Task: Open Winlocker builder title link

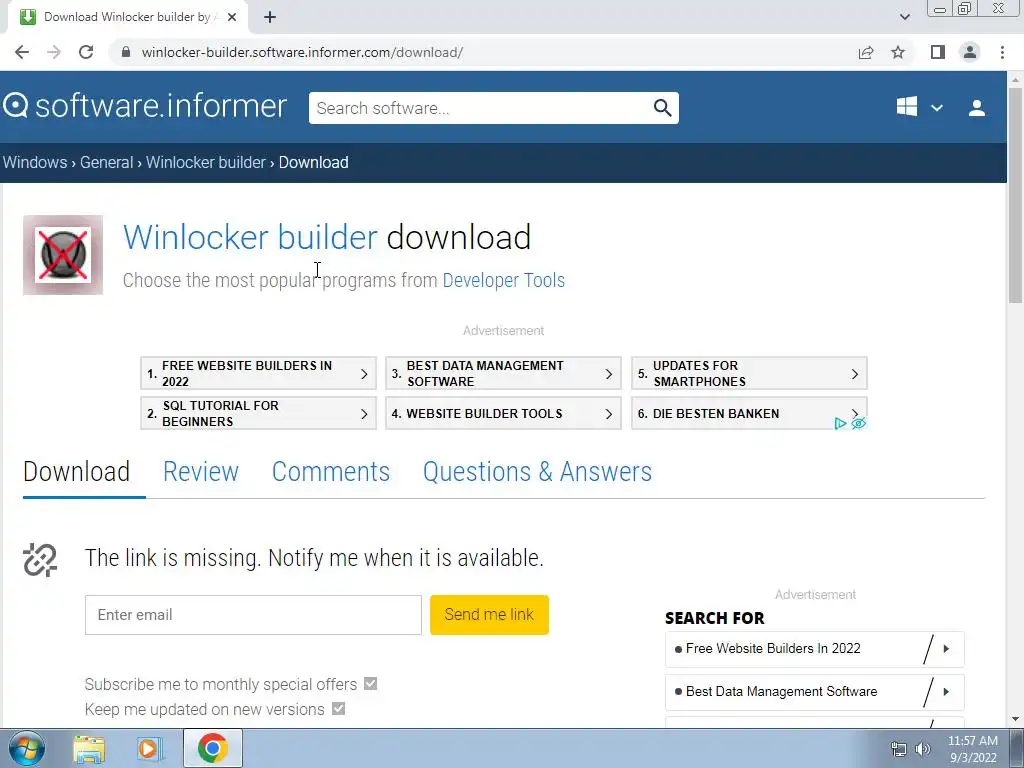Action: point(250,236)
